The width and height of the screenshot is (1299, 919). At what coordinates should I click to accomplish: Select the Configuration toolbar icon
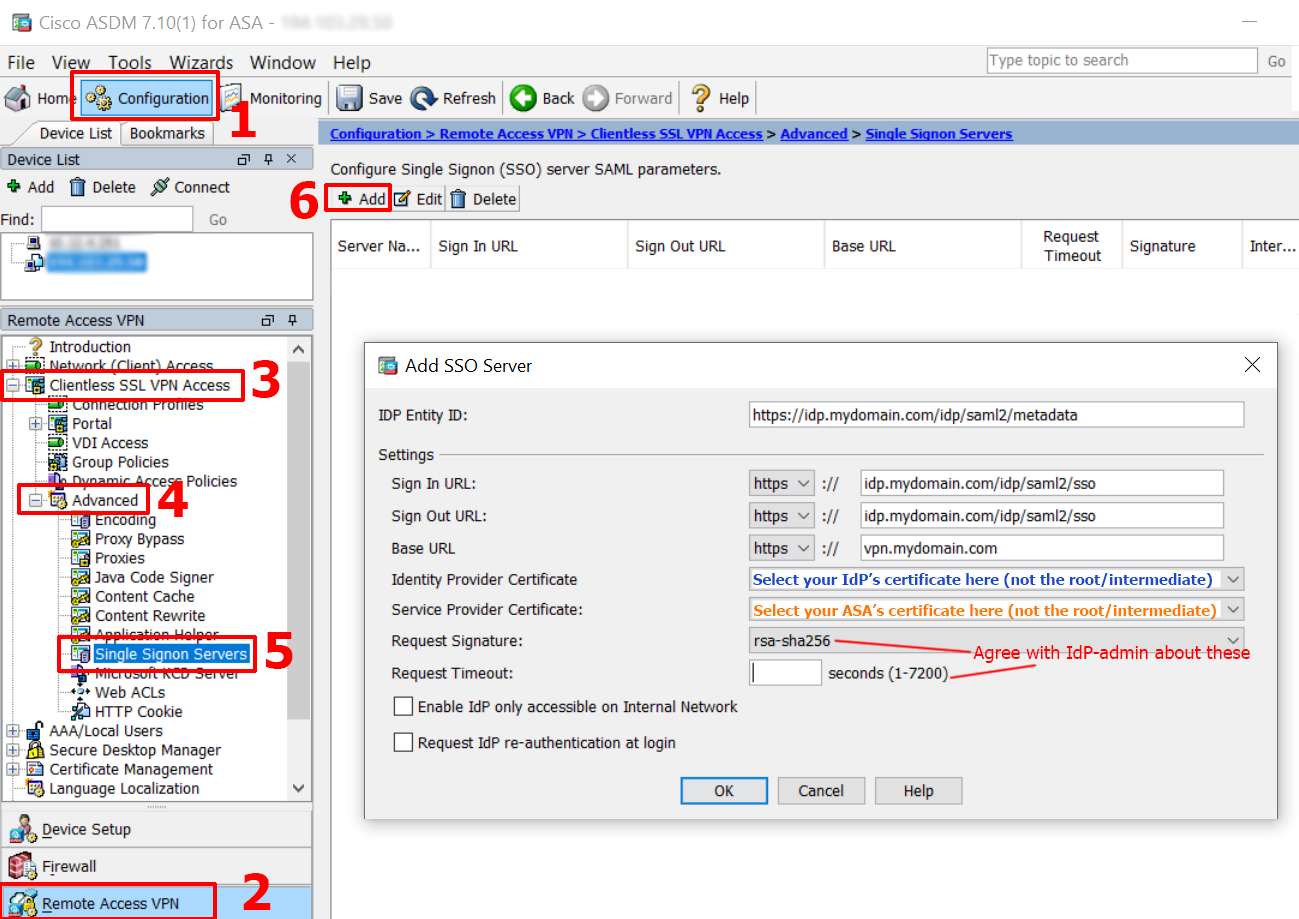145,98
